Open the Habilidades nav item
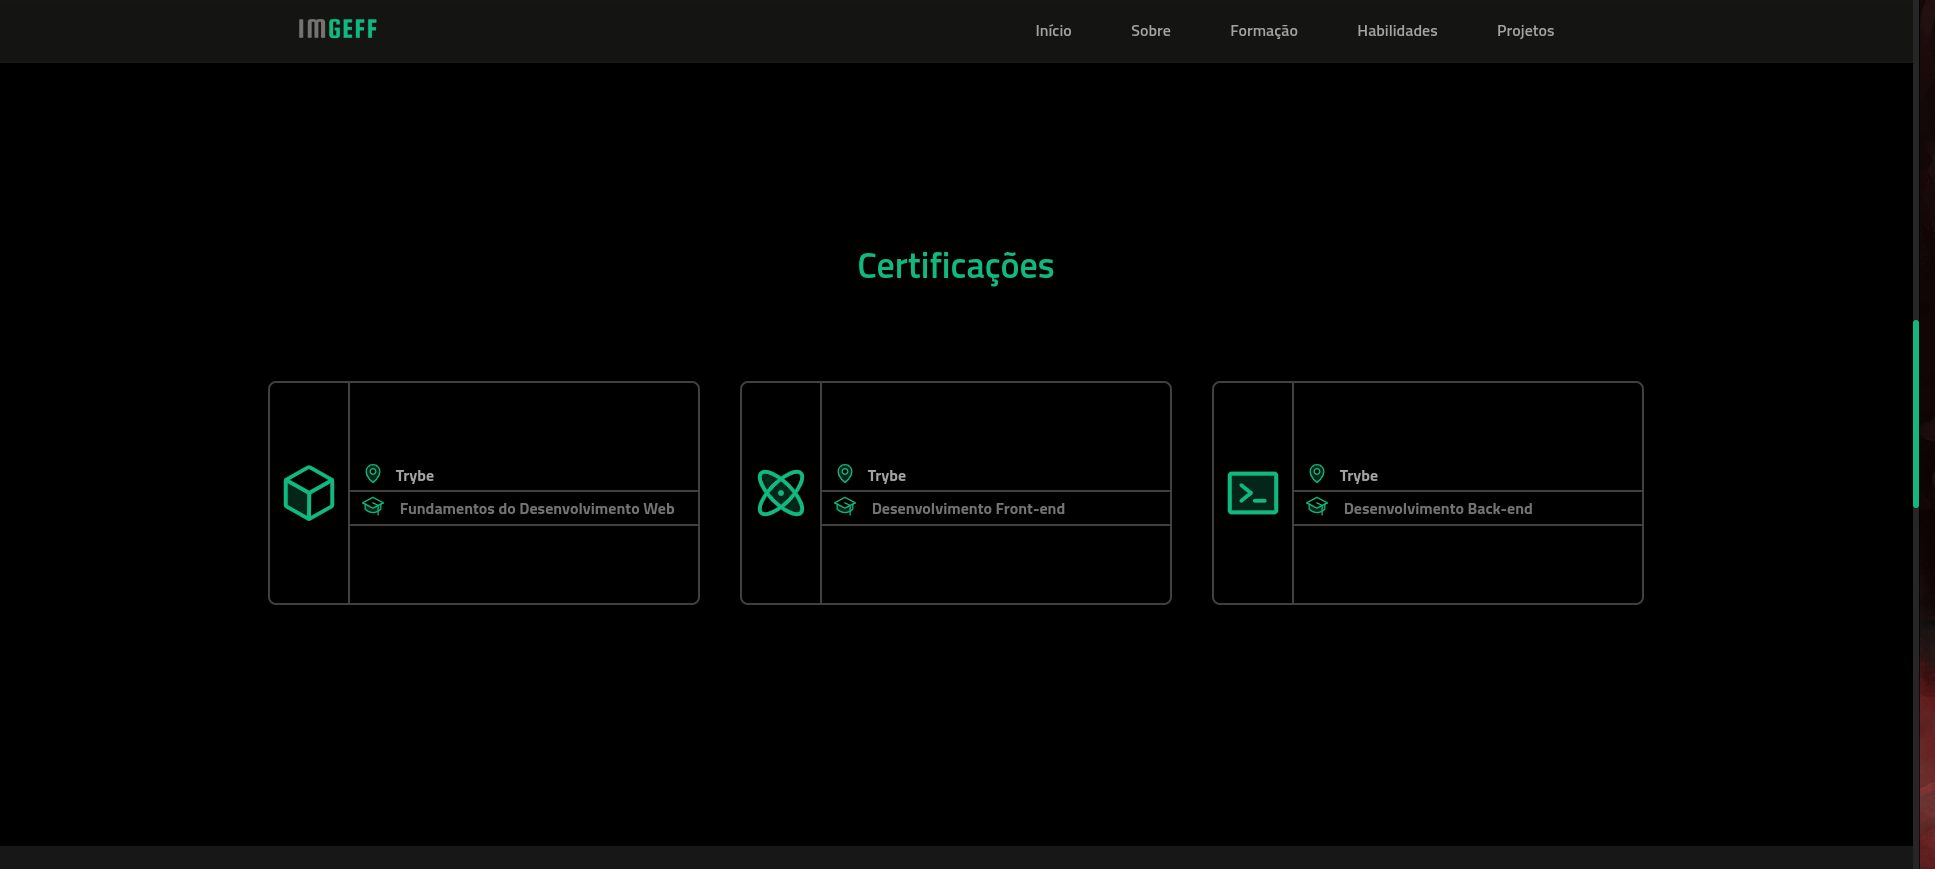This screenshot has height=869, width=1935. pyautogui.click(x=1397, y=31)
